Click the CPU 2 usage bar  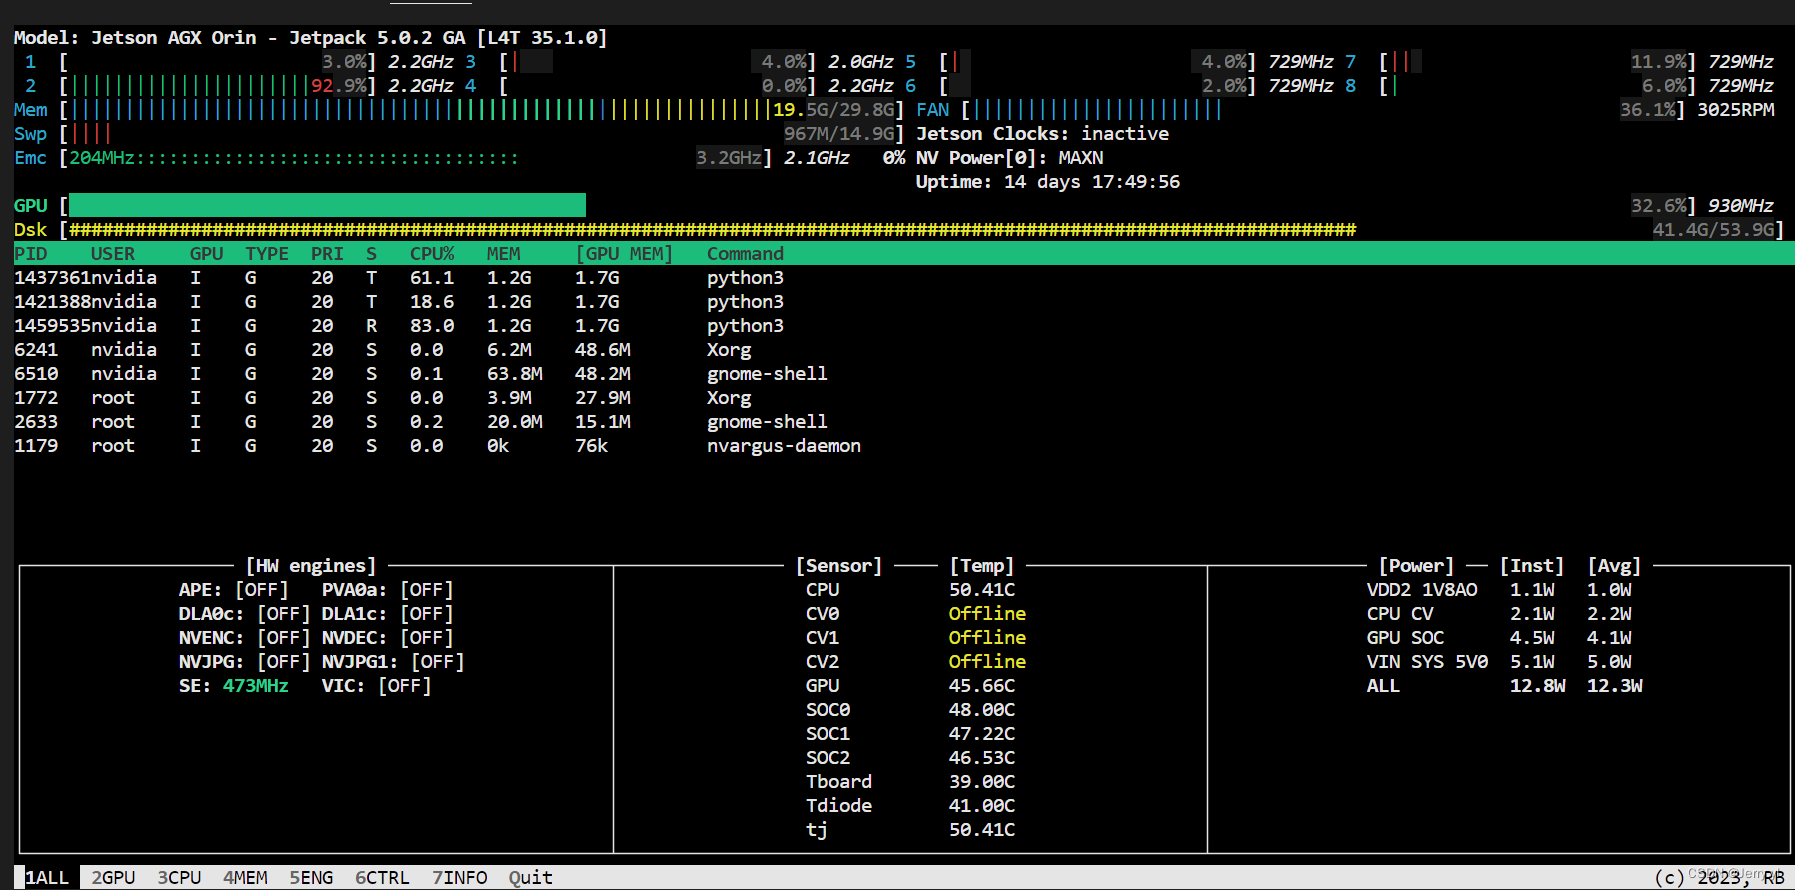[189, 85]
